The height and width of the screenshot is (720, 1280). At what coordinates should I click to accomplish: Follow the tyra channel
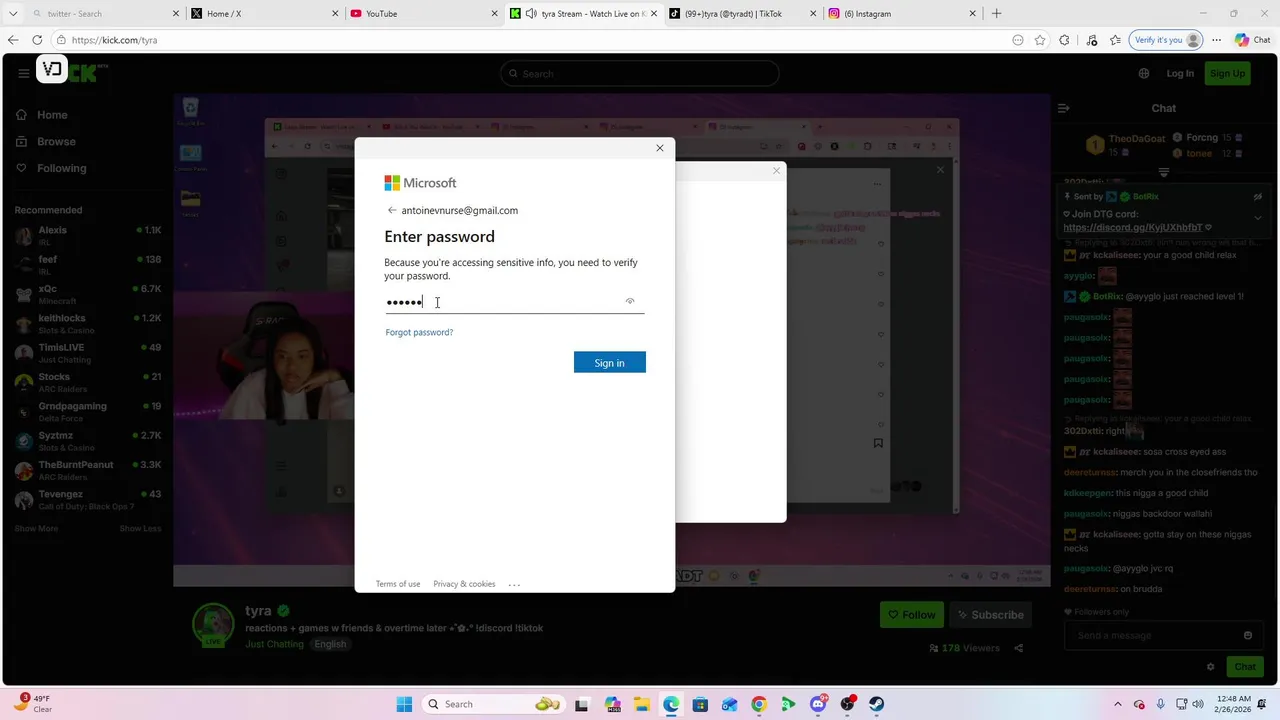(x=912, y=615)
